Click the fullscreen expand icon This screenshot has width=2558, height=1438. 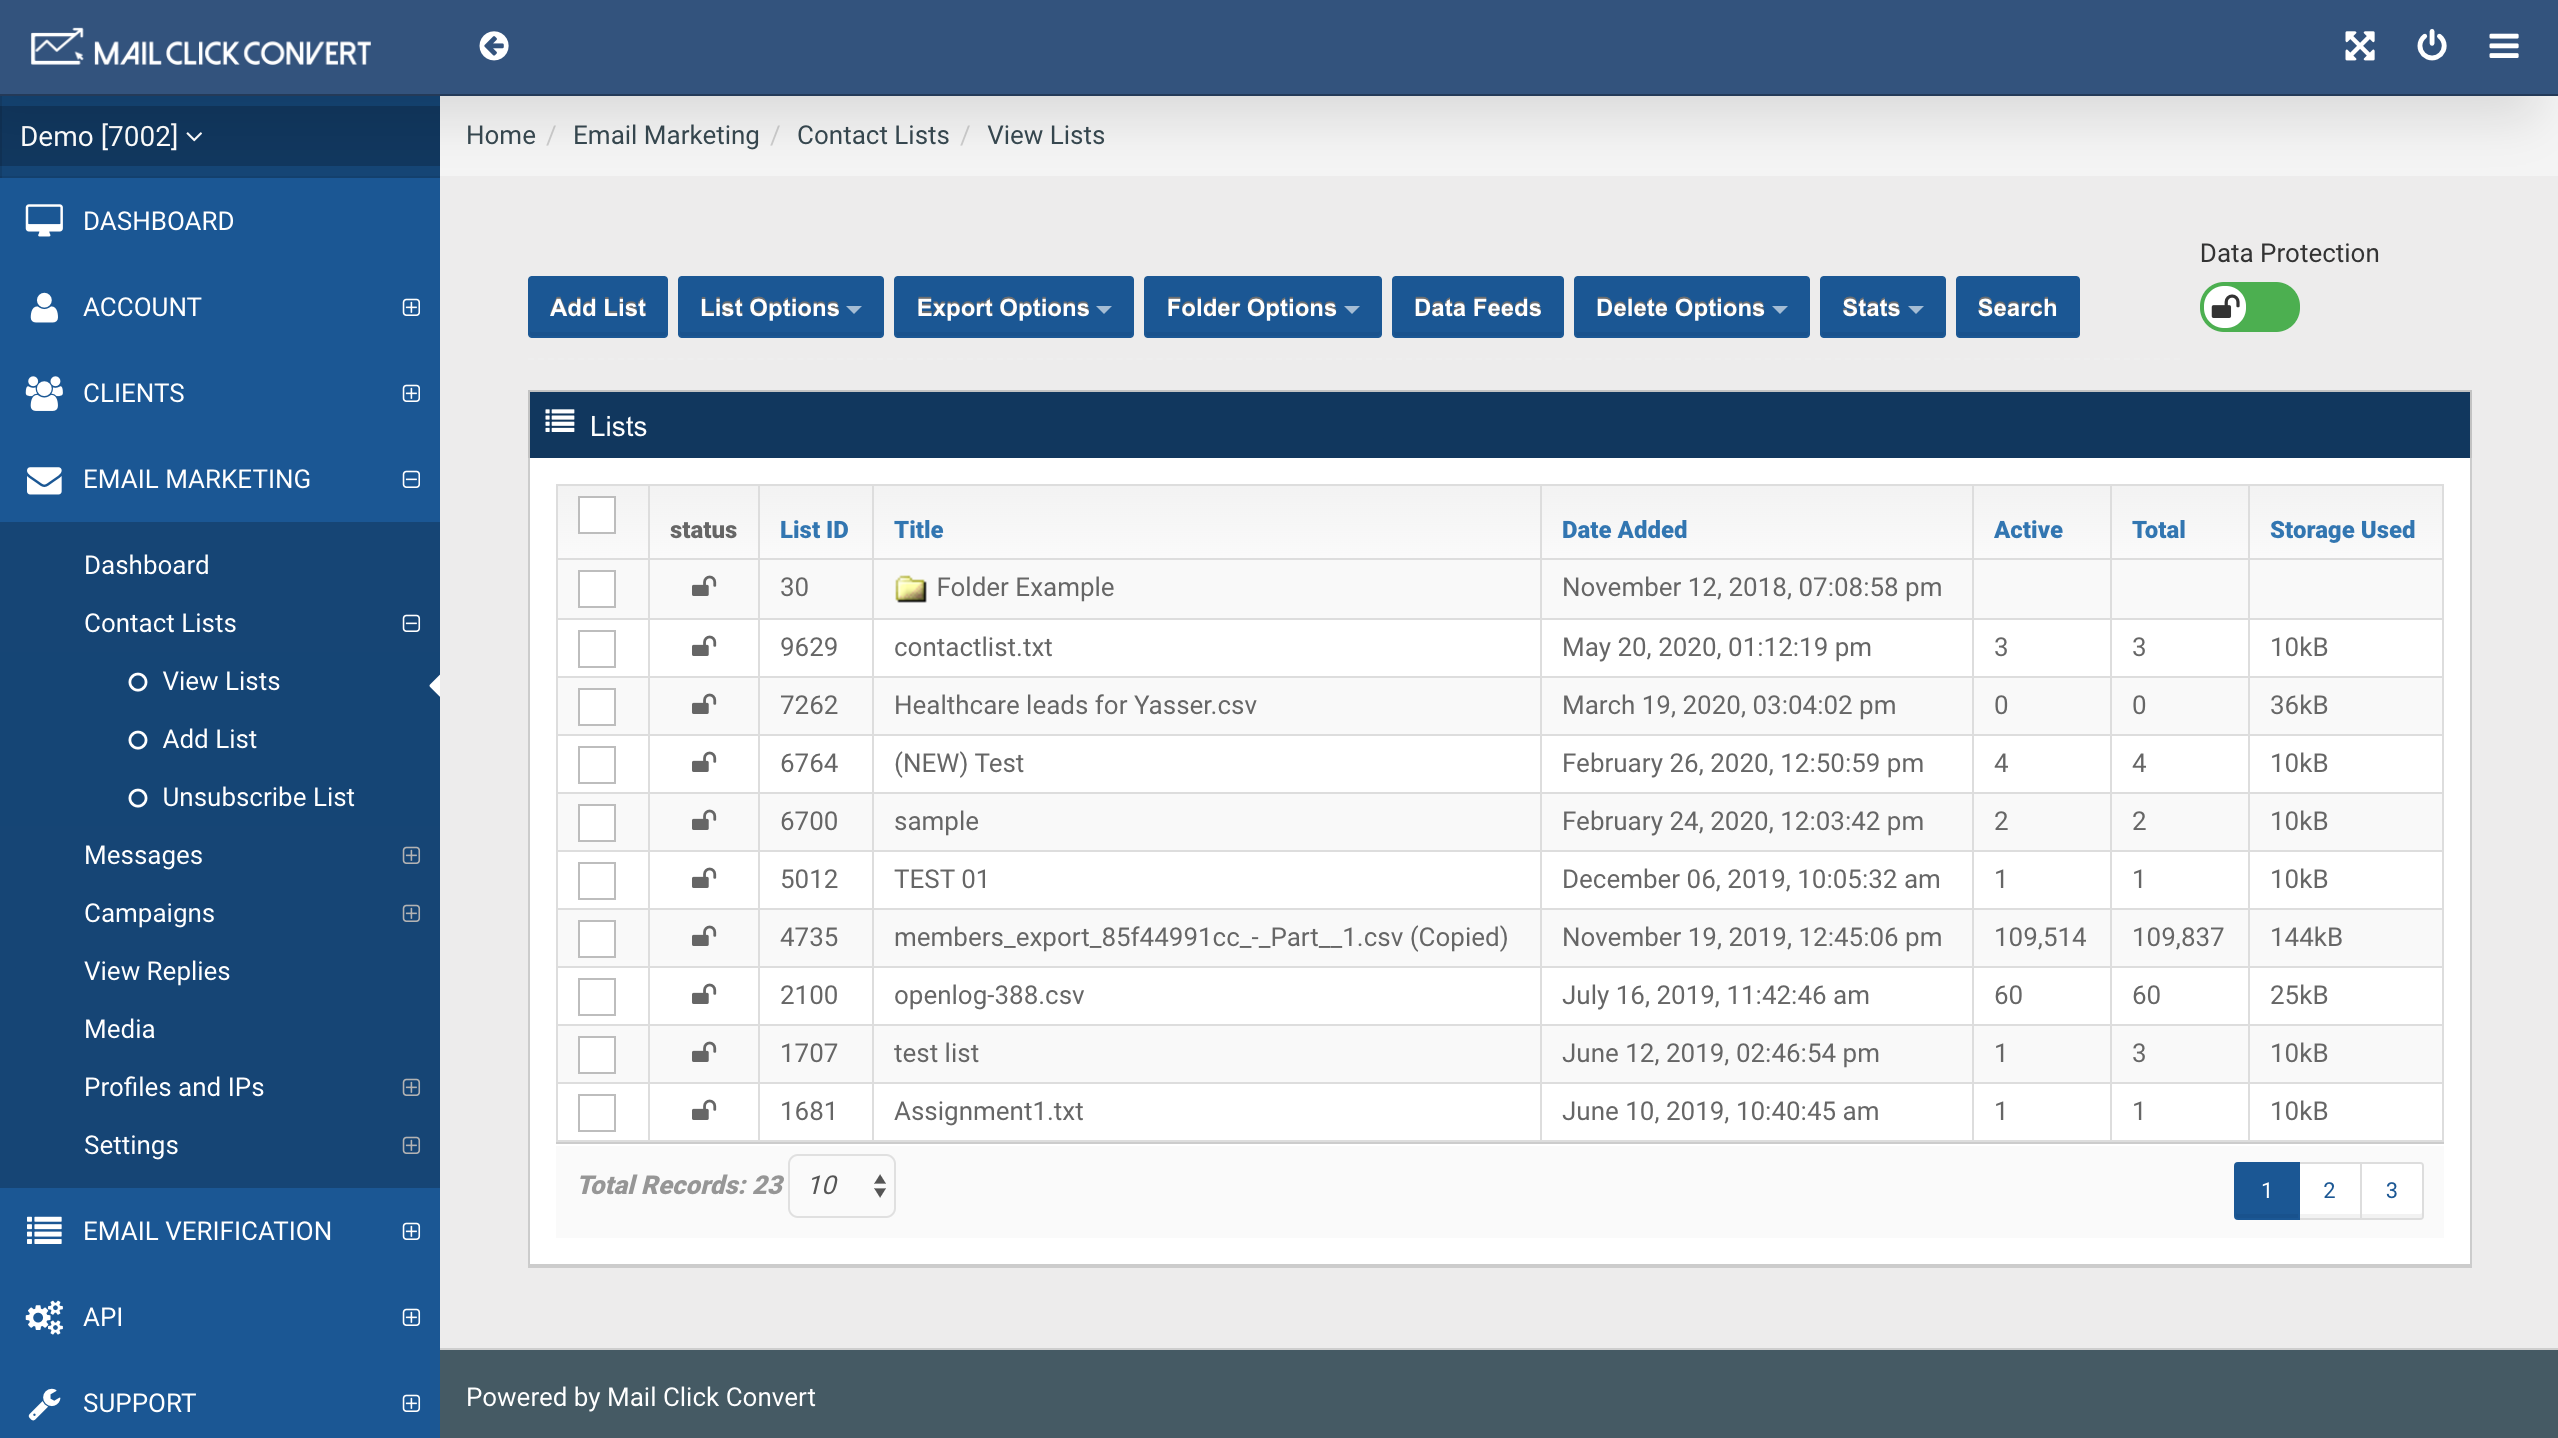click(x=2360, y=46)
